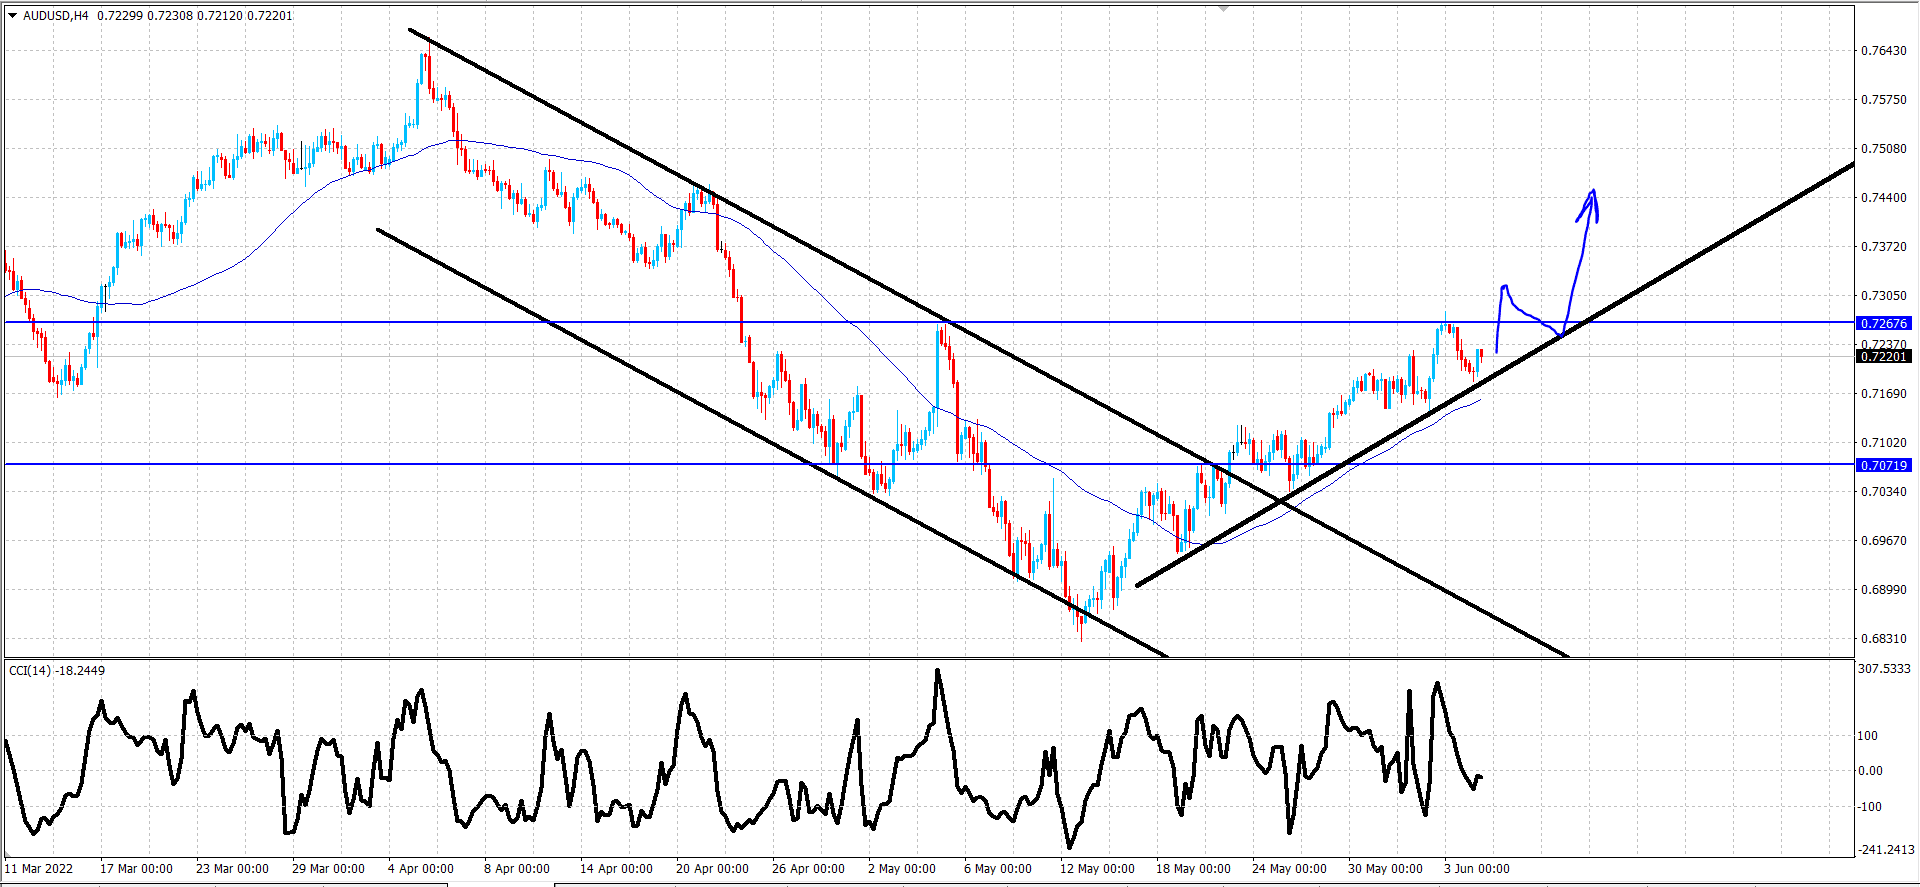Click the 24 May 00:00 date label
Image resolution: width=1920 pixels, height=887 pixels.
click(1289, 868)
